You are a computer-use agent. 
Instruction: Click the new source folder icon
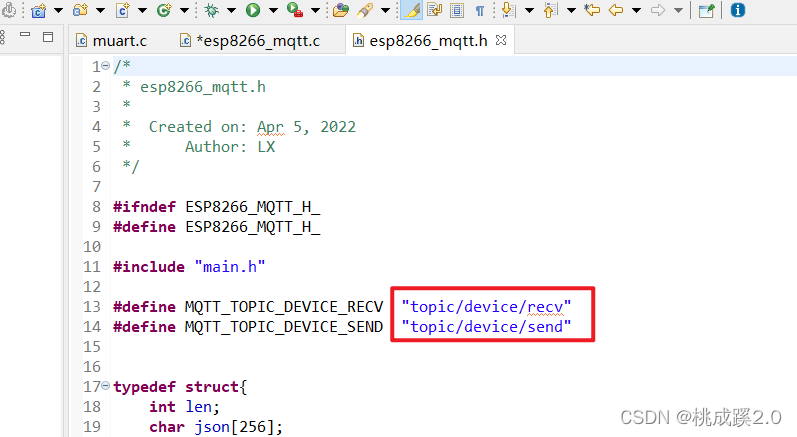click(x=80, y=10)
